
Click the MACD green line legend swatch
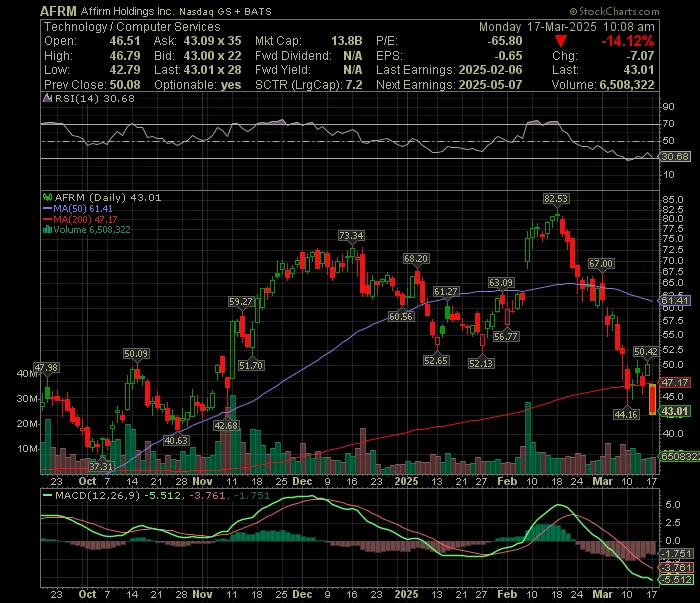pyautogui.click(x=47, y=495)
